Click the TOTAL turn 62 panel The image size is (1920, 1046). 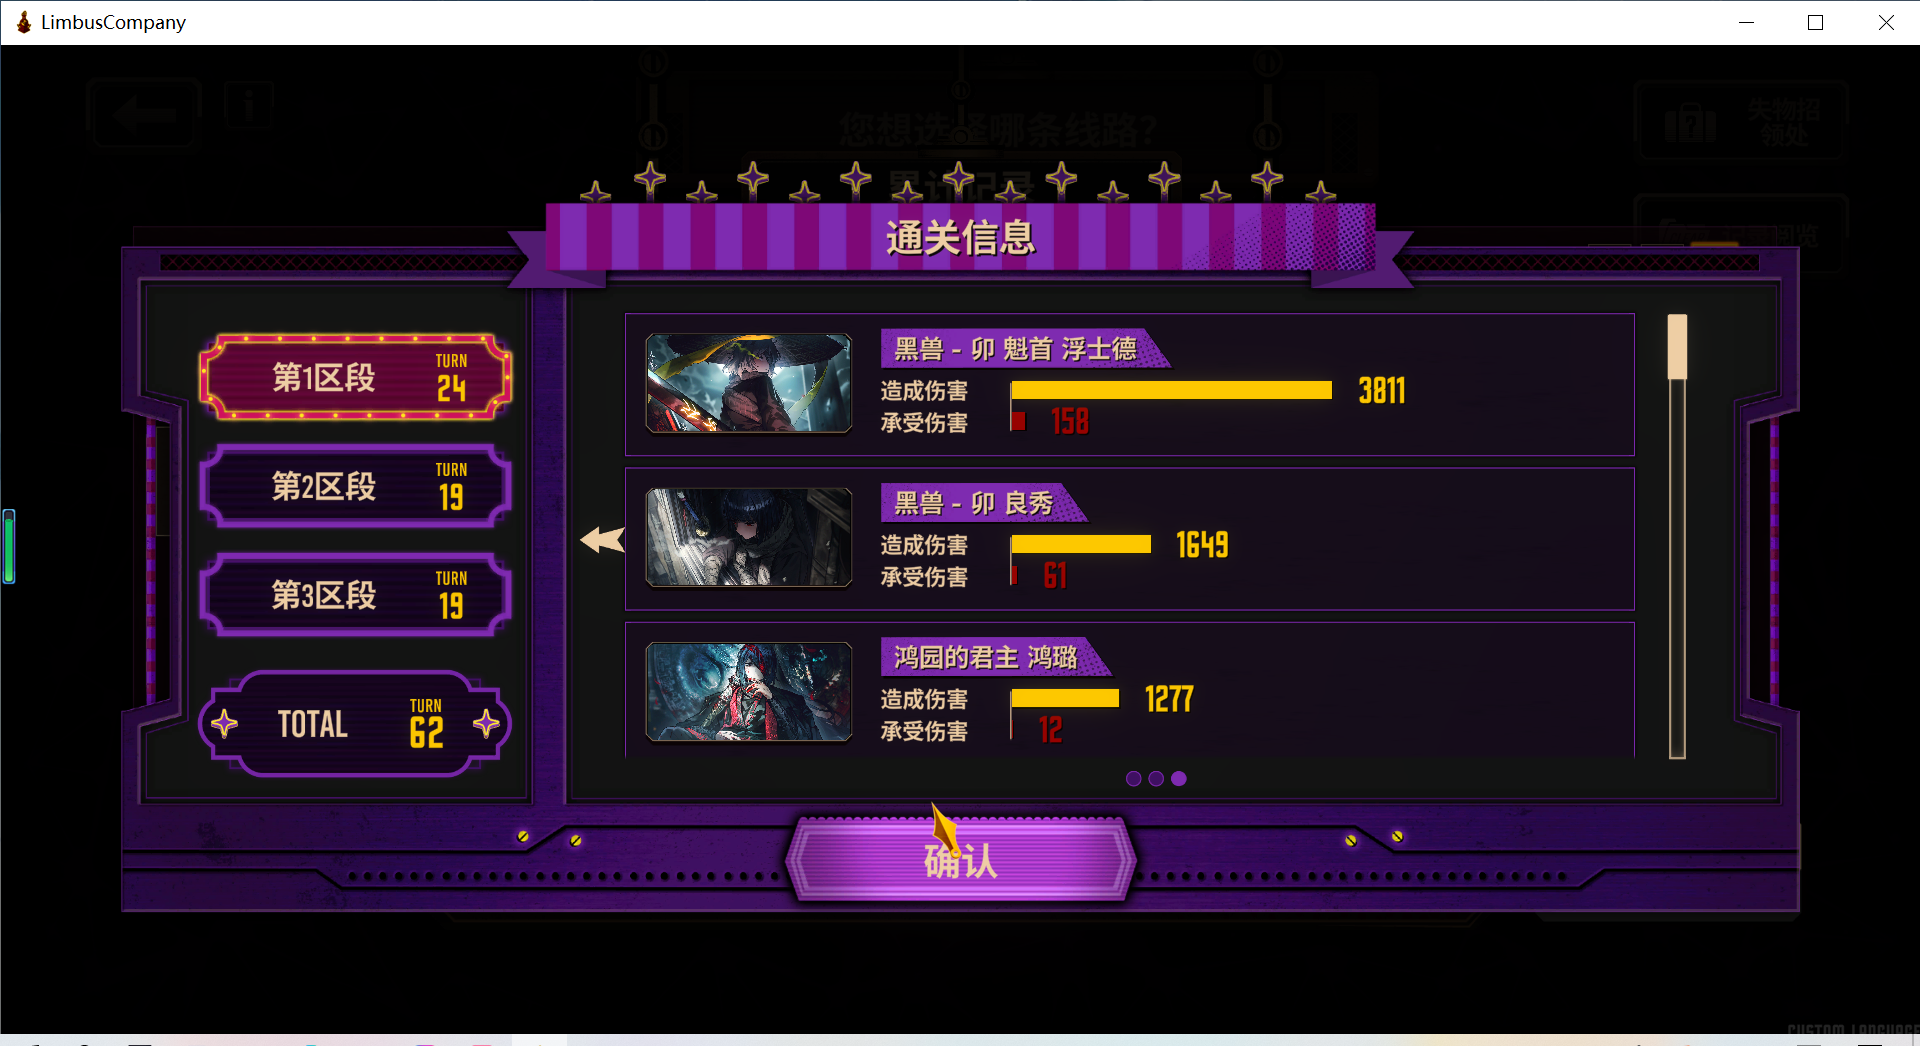pos(356,723)
